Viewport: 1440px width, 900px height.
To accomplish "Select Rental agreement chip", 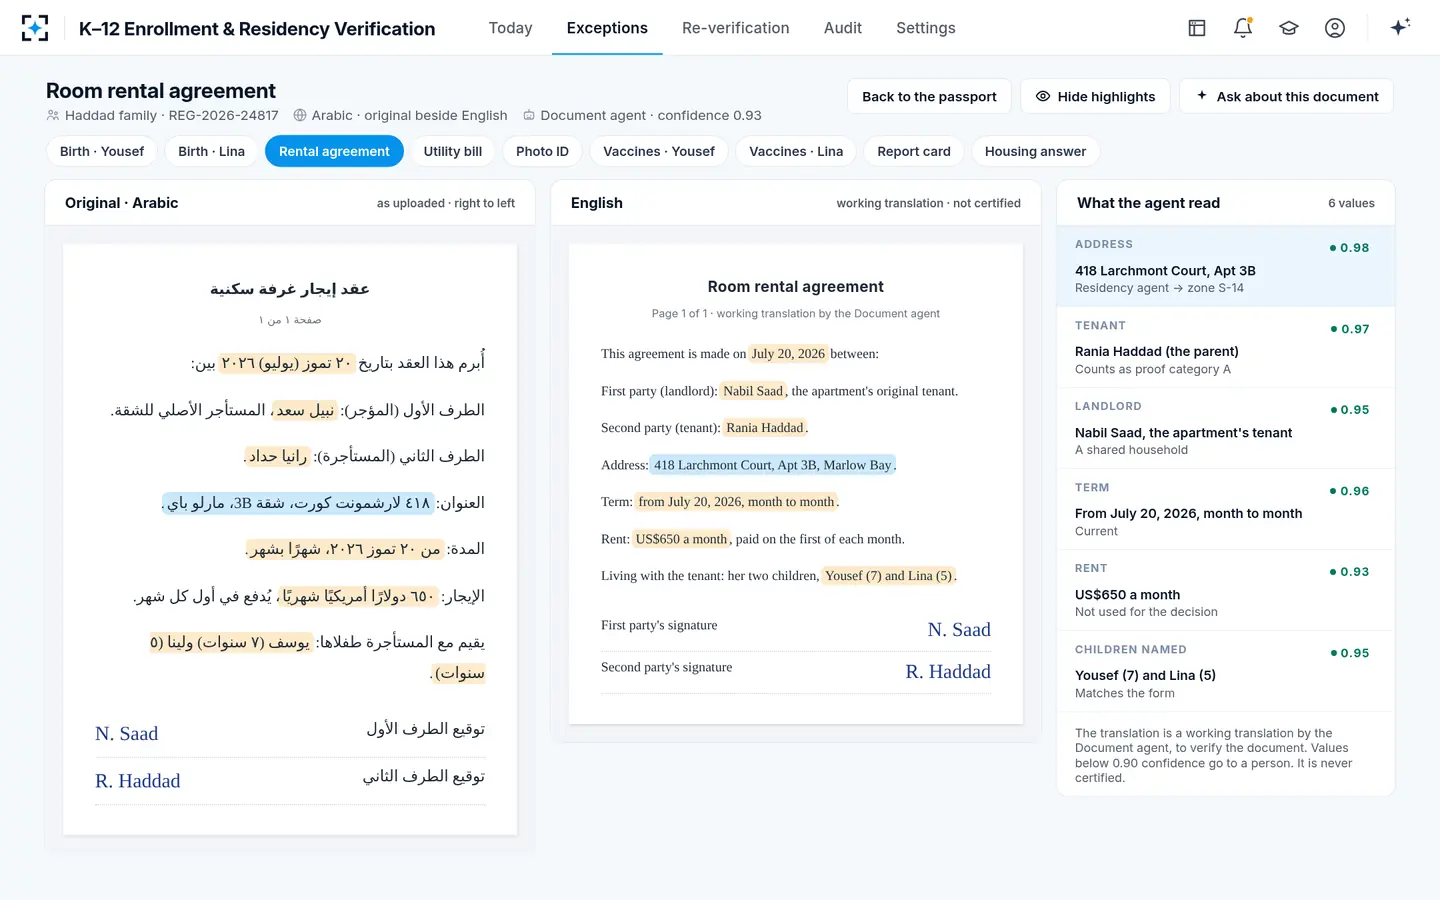I will [x=334, y=151].
